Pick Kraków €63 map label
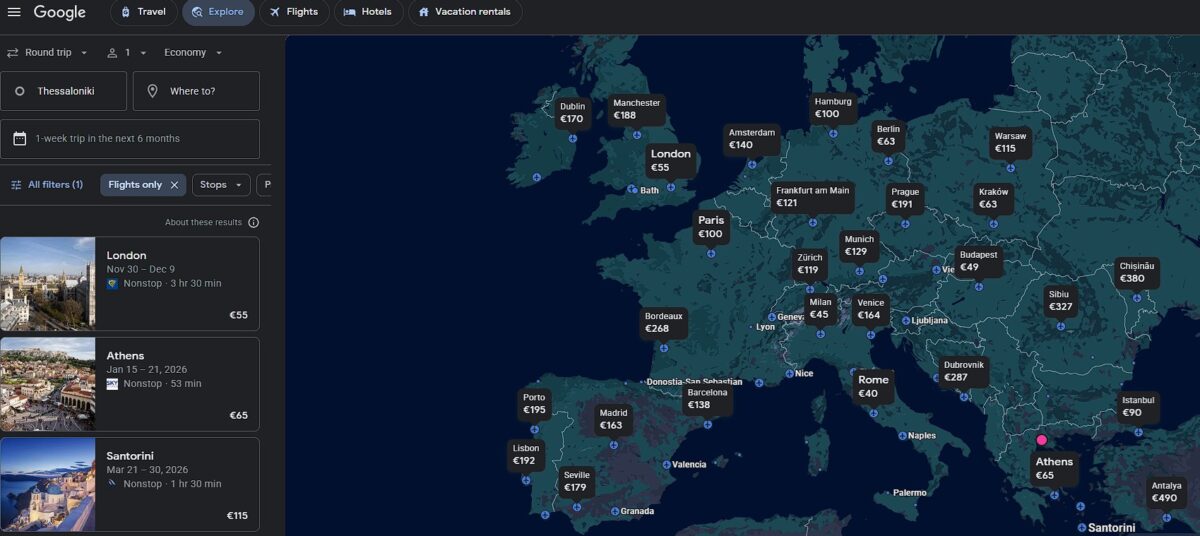This screenshot has height=536, width=1200. pyautogui.click(x=994, y=198)
